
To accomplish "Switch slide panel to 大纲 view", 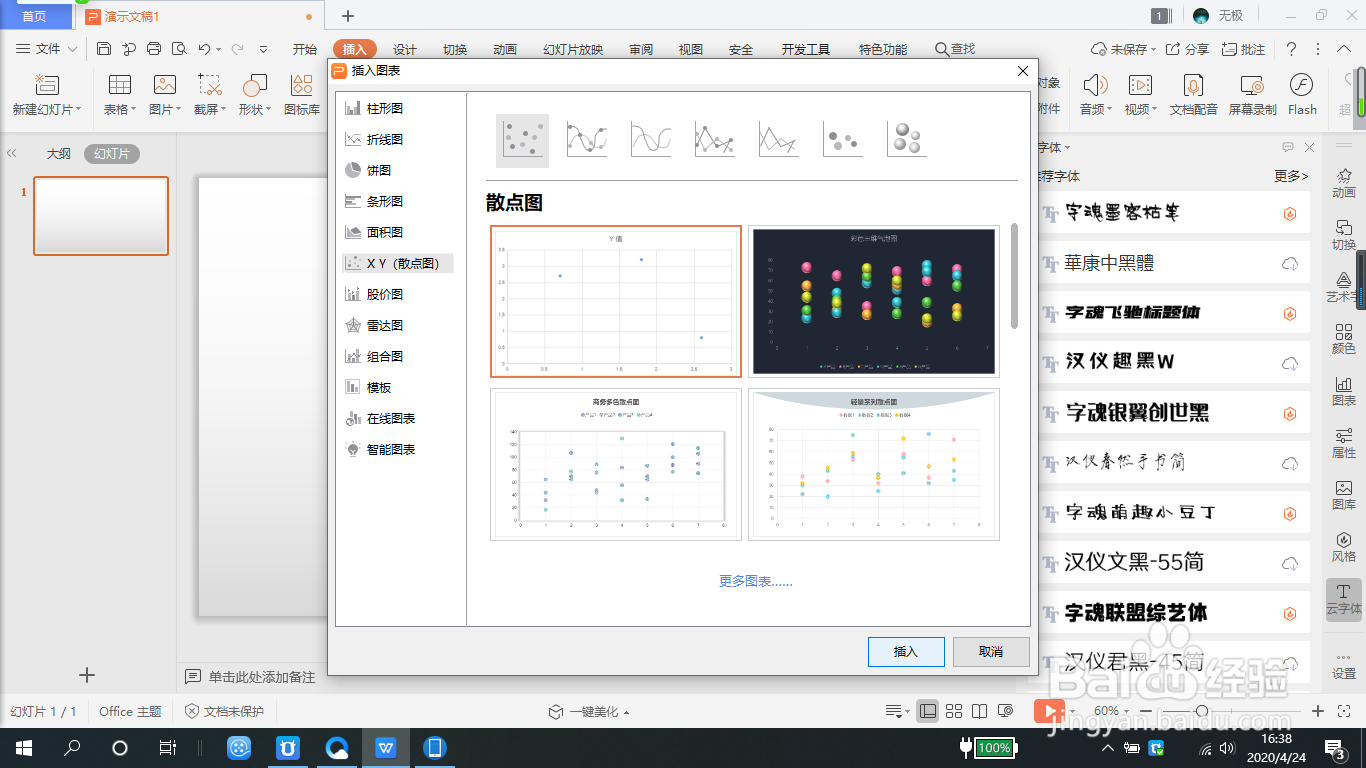I will tap(59, 154).
